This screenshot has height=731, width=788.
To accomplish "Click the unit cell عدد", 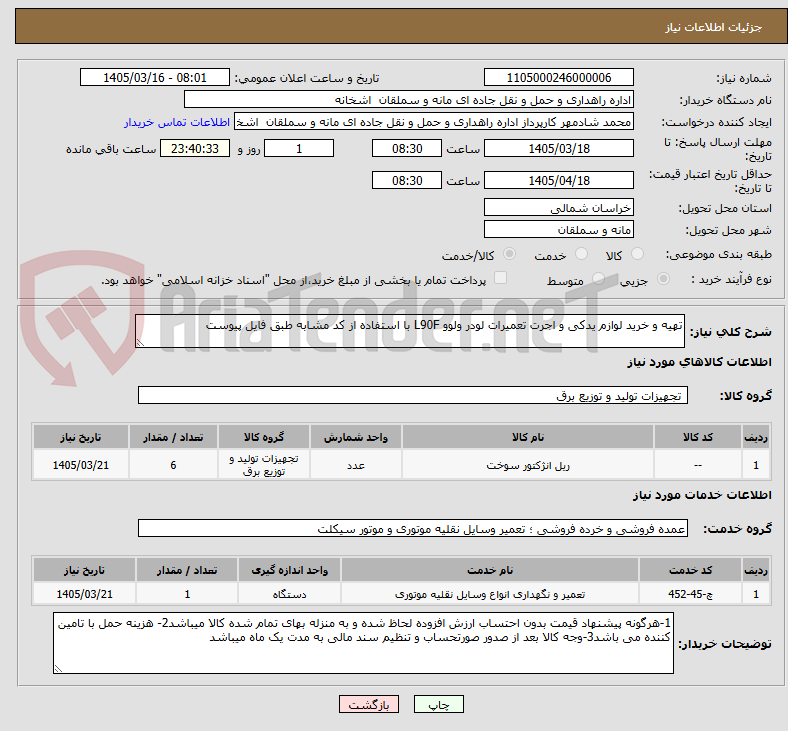I will point(356,465).
